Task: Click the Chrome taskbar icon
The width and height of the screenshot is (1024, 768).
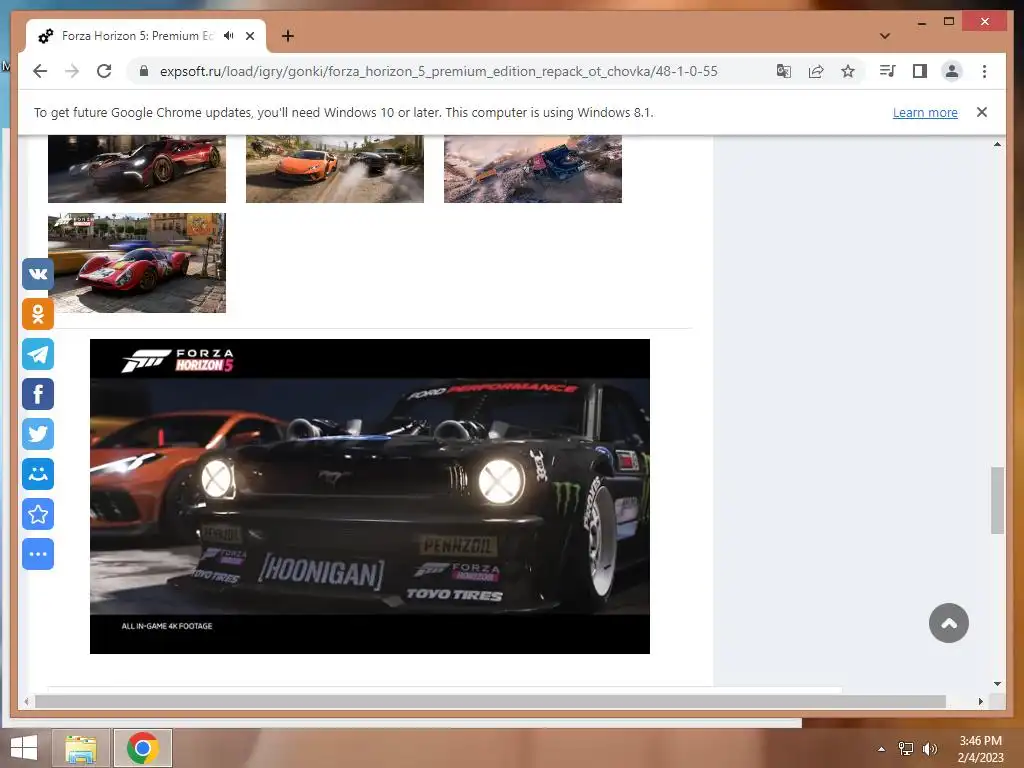Action: coord(143,748)
